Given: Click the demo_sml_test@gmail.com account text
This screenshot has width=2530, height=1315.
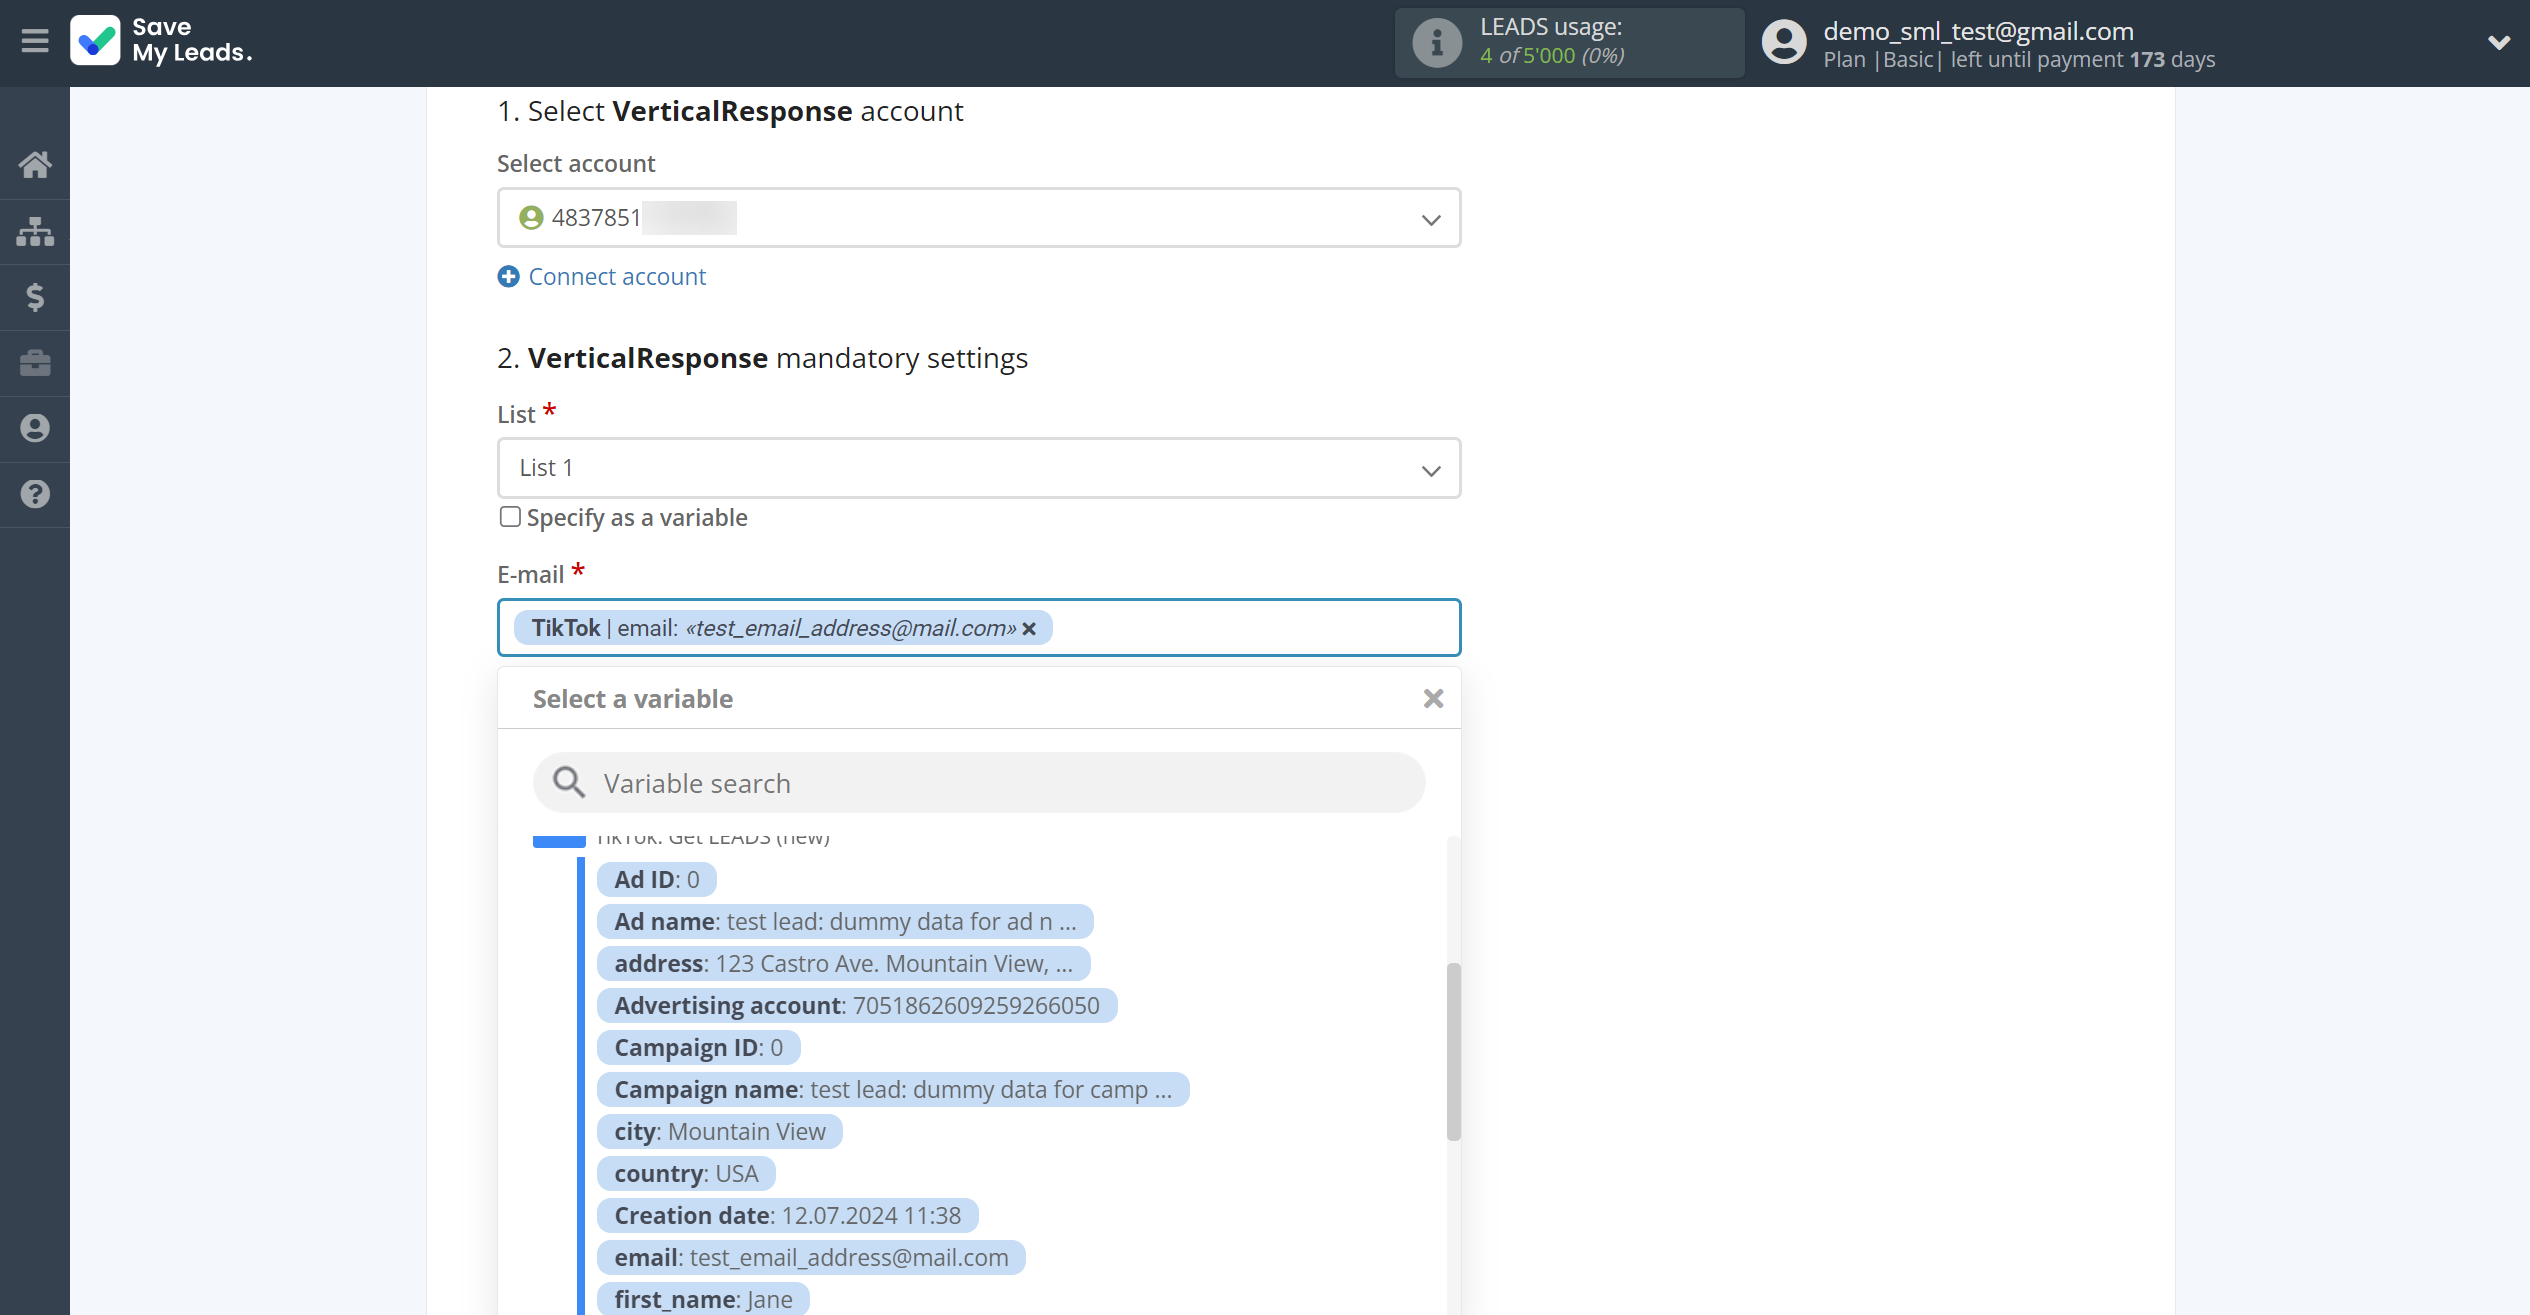Looking at the screenshot, I should pyautogui.click(x=1978, y=31).
